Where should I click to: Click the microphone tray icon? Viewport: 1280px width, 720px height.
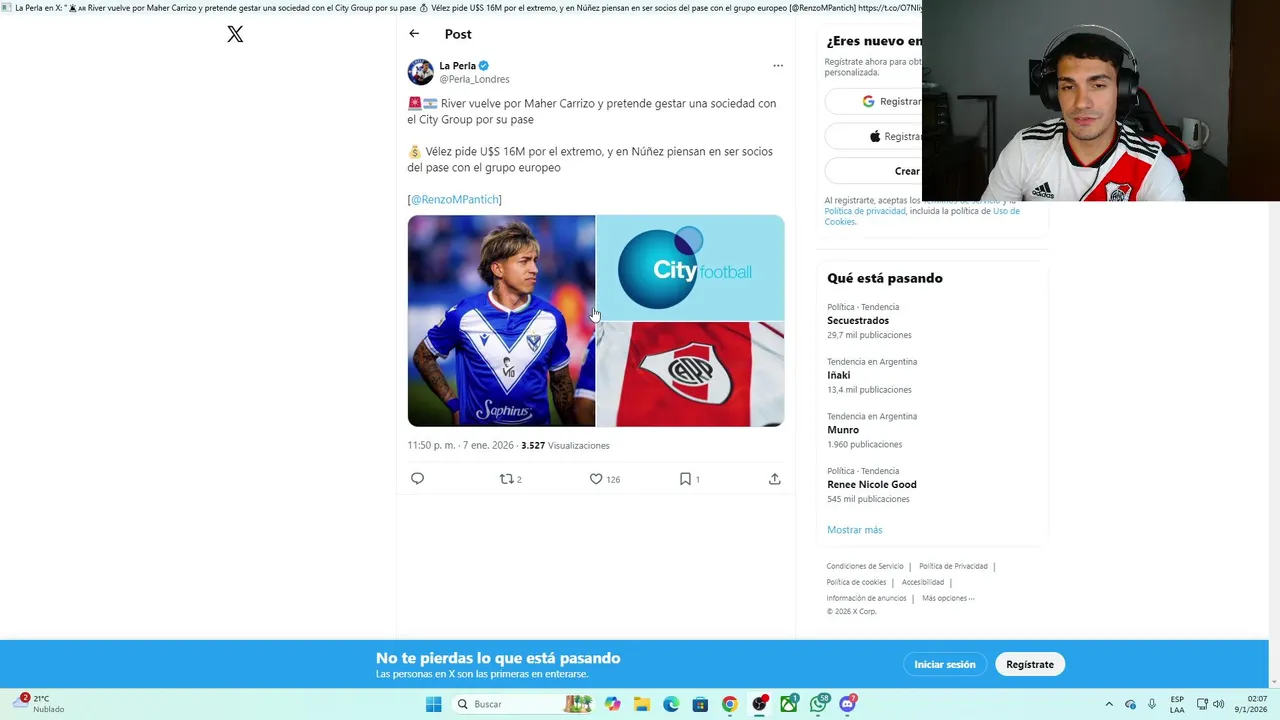click(x=1152, y=704)
